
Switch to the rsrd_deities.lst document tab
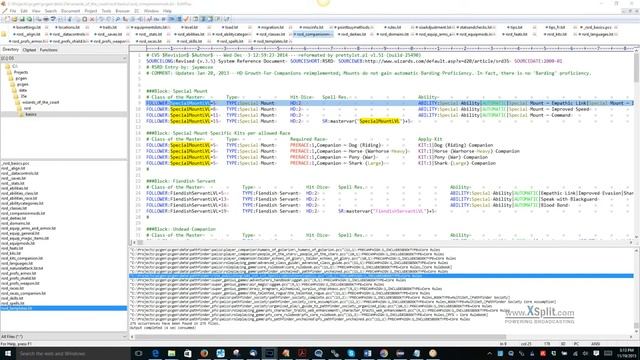coord(353,35)
